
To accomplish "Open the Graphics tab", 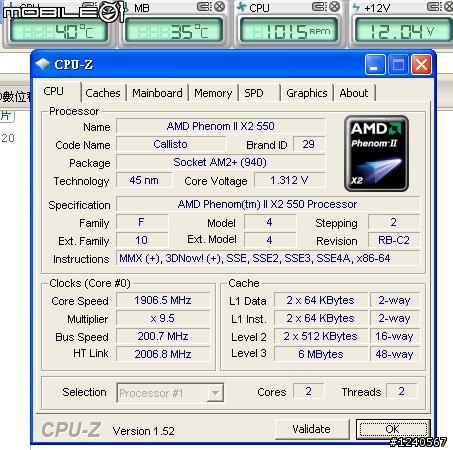I will [x=307, y=93].
